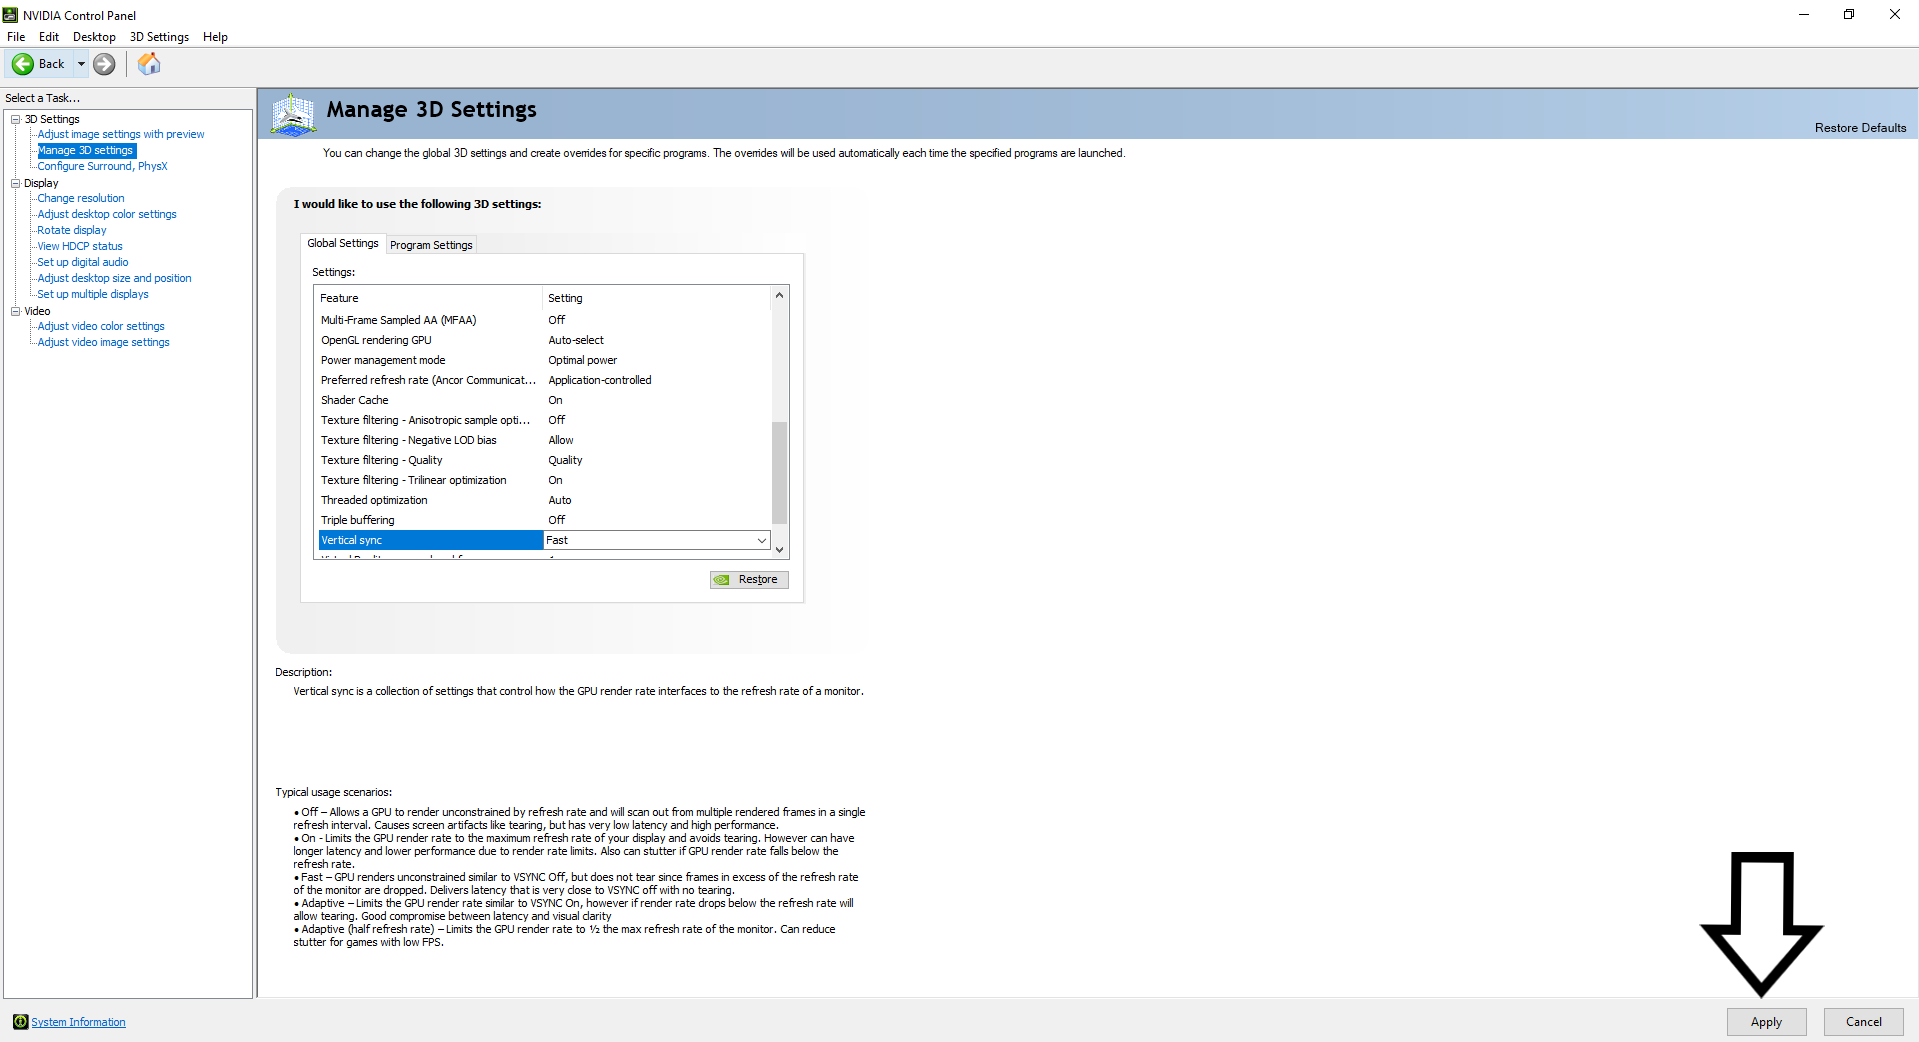This screenshot has width=1919, height=1042.
Task: Click the settings list scroll up arrow
Action: click(779, 295)
